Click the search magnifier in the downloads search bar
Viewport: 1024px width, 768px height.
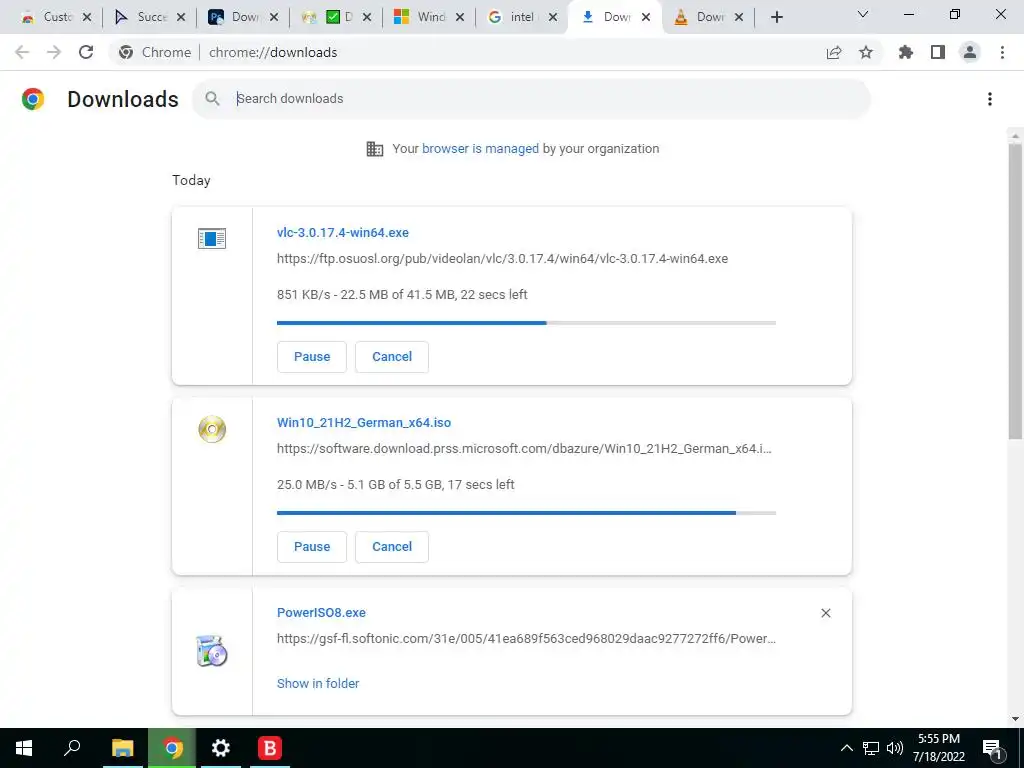point(212,99)
